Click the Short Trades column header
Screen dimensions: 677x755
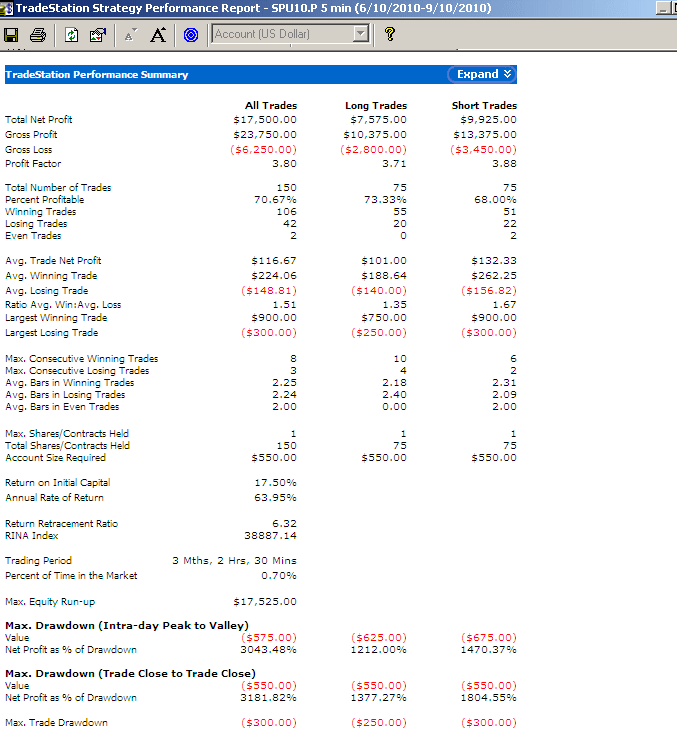click(484, 105)
